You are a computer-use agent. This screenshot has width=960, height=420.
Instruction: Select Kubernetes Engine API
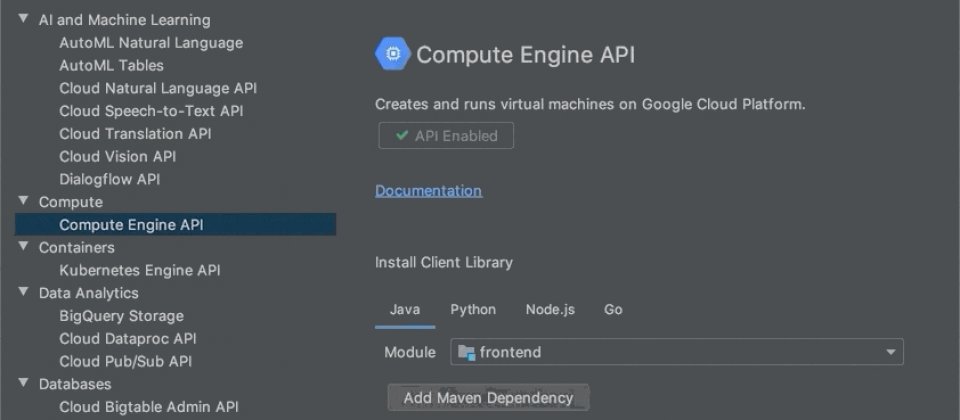(x=140, y=271)
